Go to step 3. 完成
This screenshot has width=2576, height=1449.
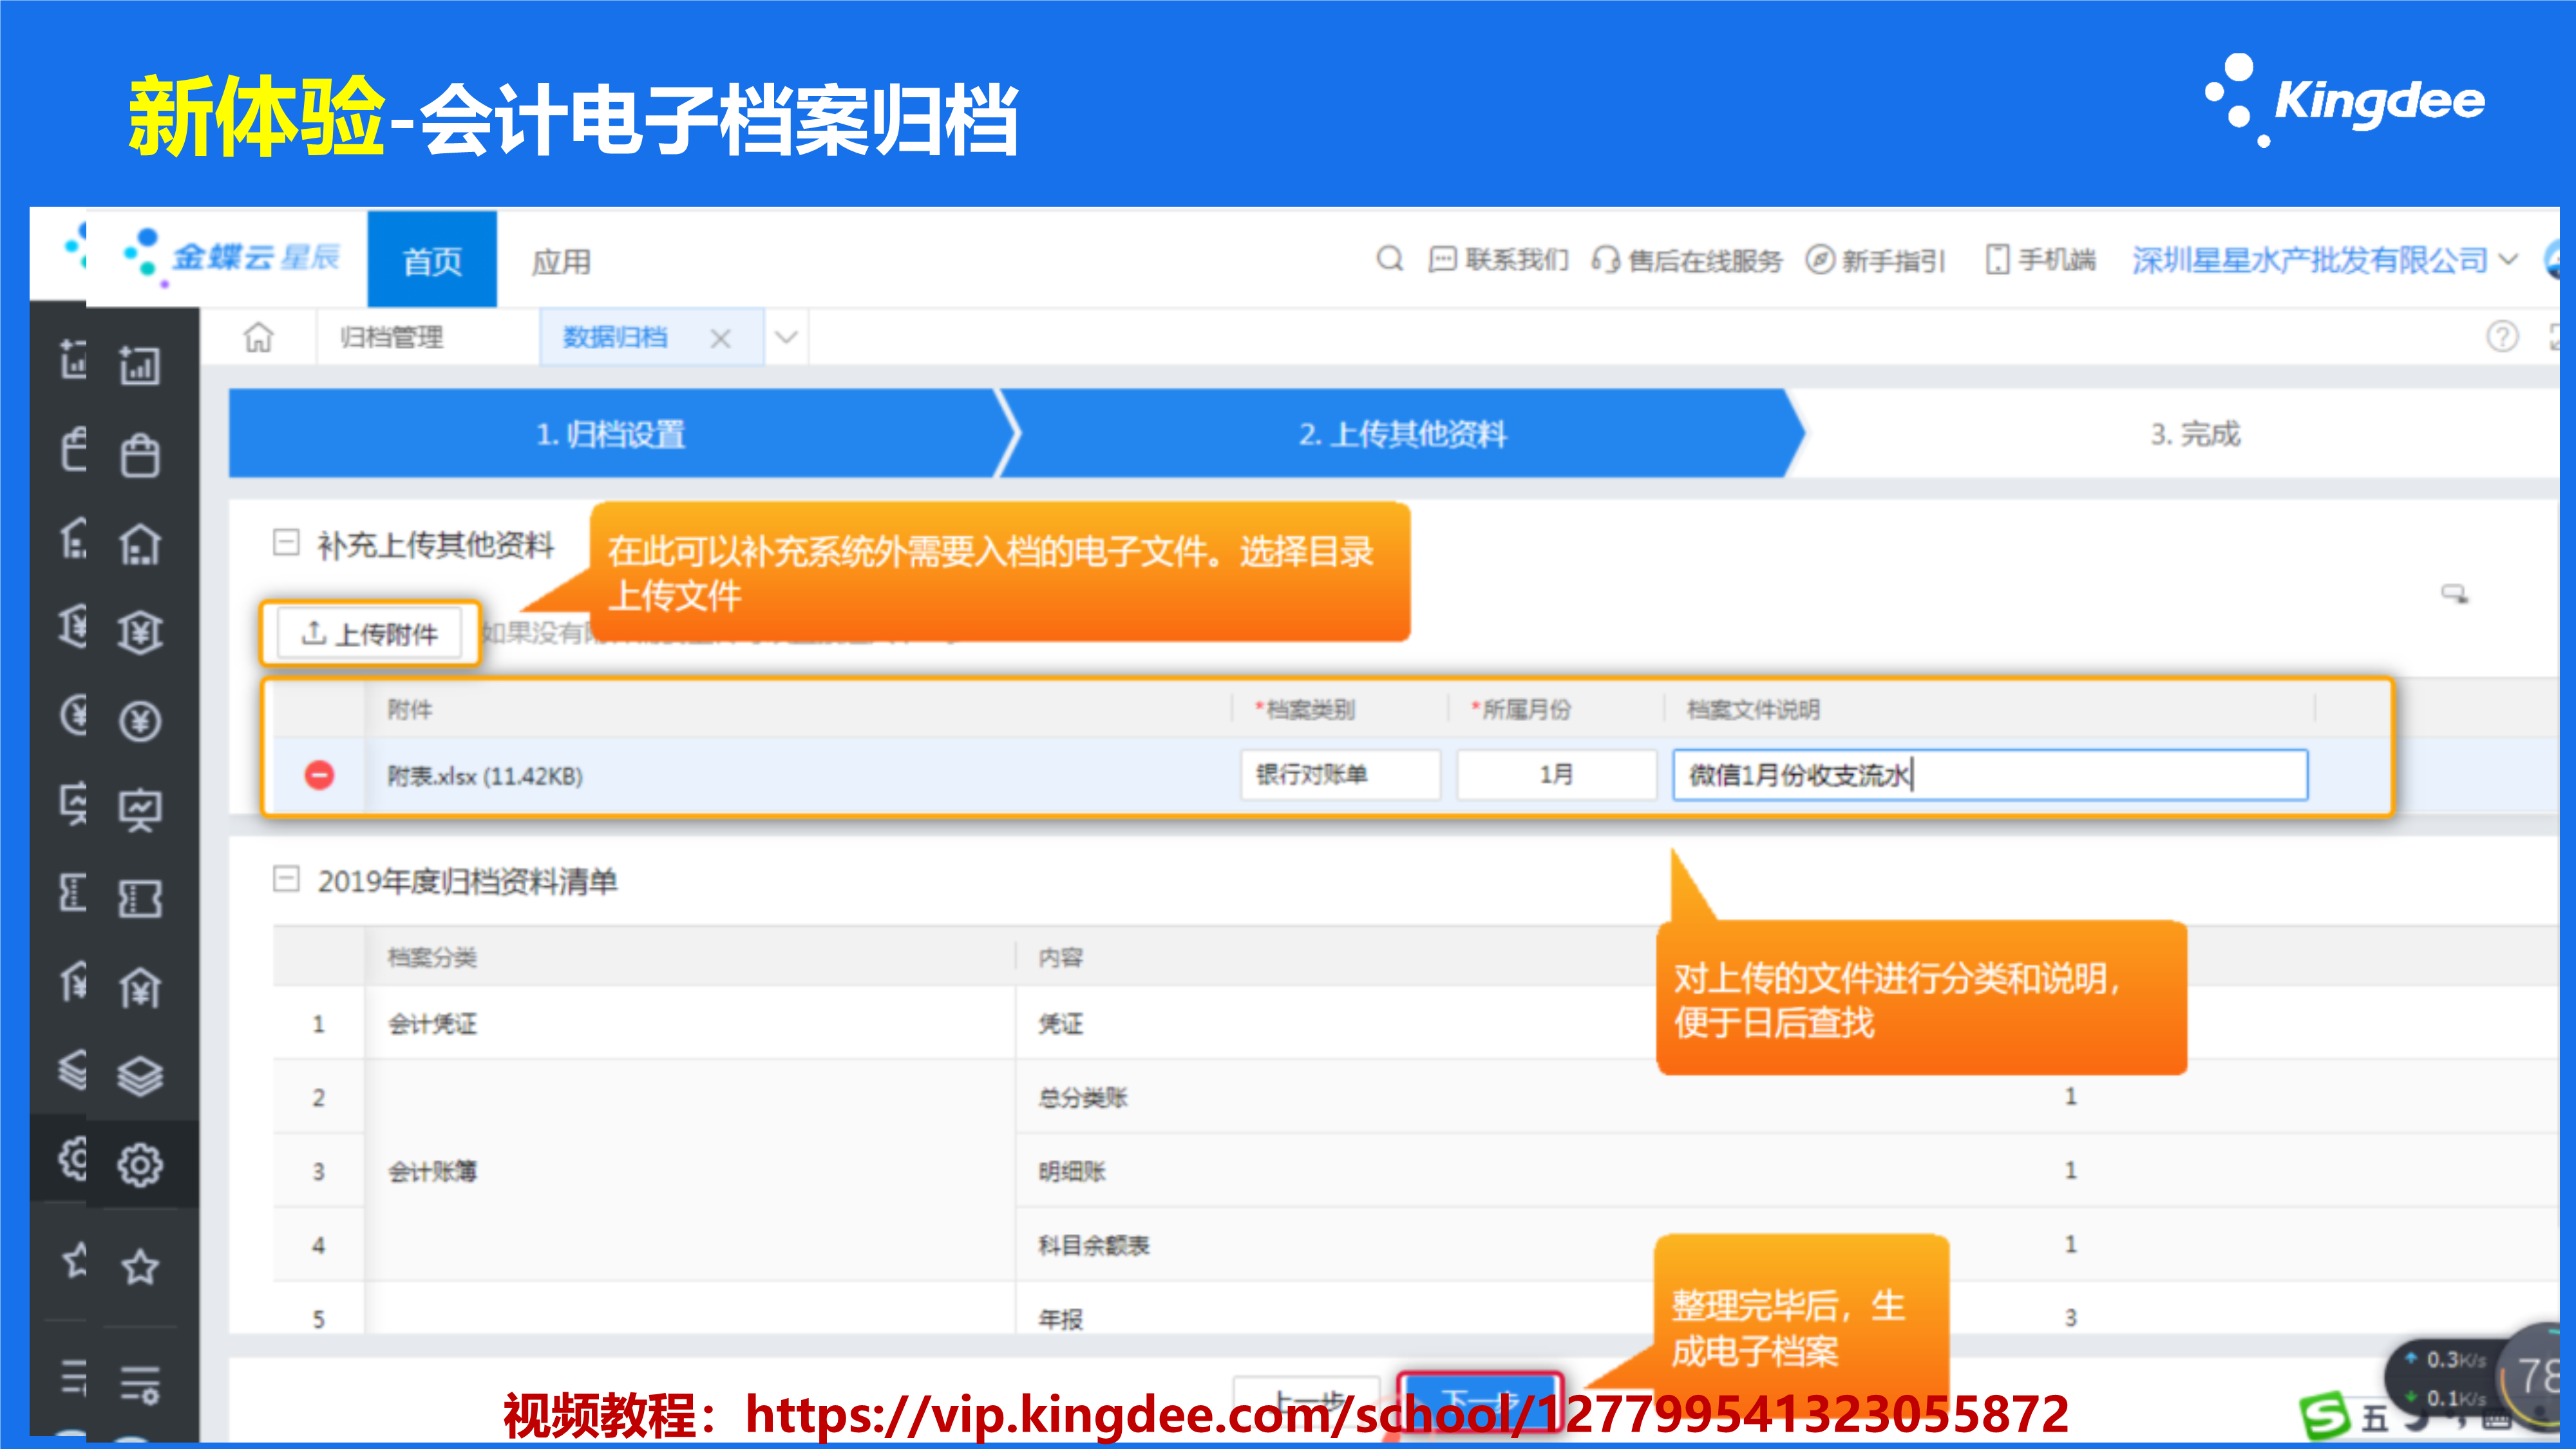click(2195, 434)
